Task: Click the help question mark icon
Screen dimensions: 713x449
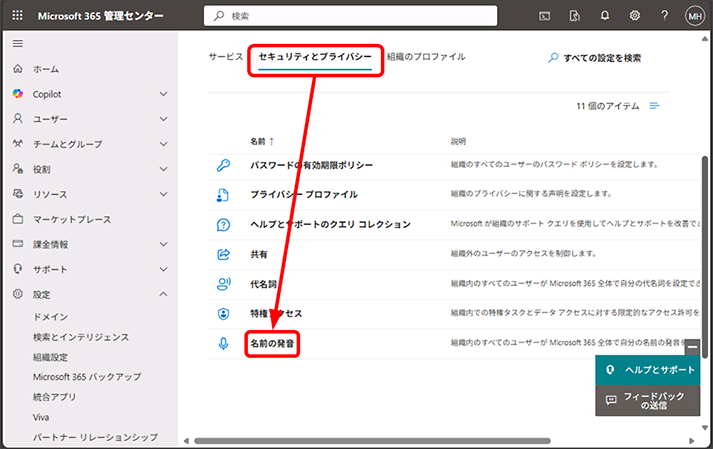Action: pyautogui.click(x=664, y=16)
